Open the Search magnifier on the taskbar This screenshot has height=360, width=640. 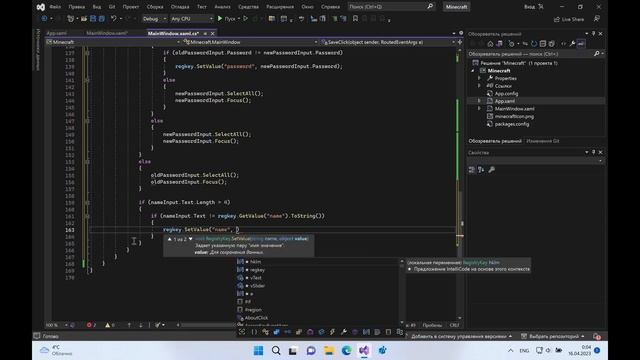276,351
